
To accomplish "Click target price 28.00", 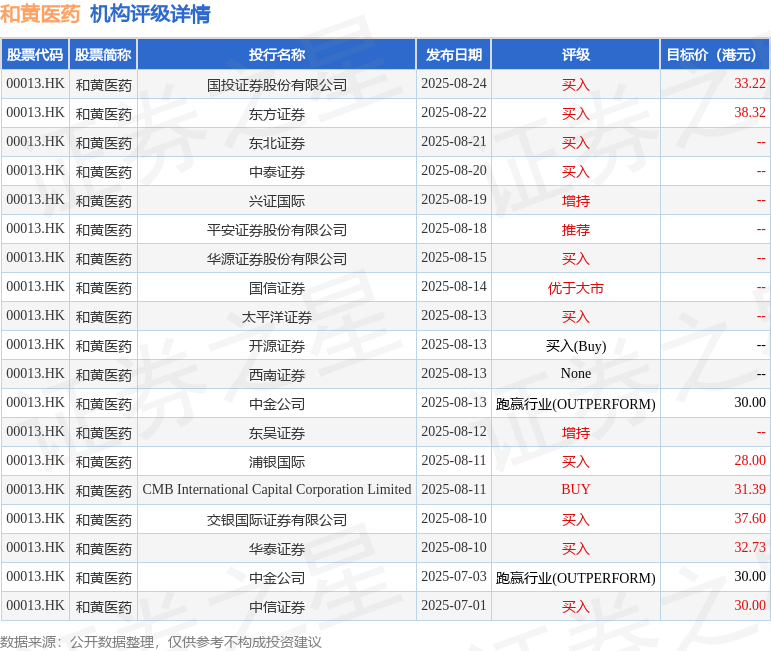I will (749, 461).
